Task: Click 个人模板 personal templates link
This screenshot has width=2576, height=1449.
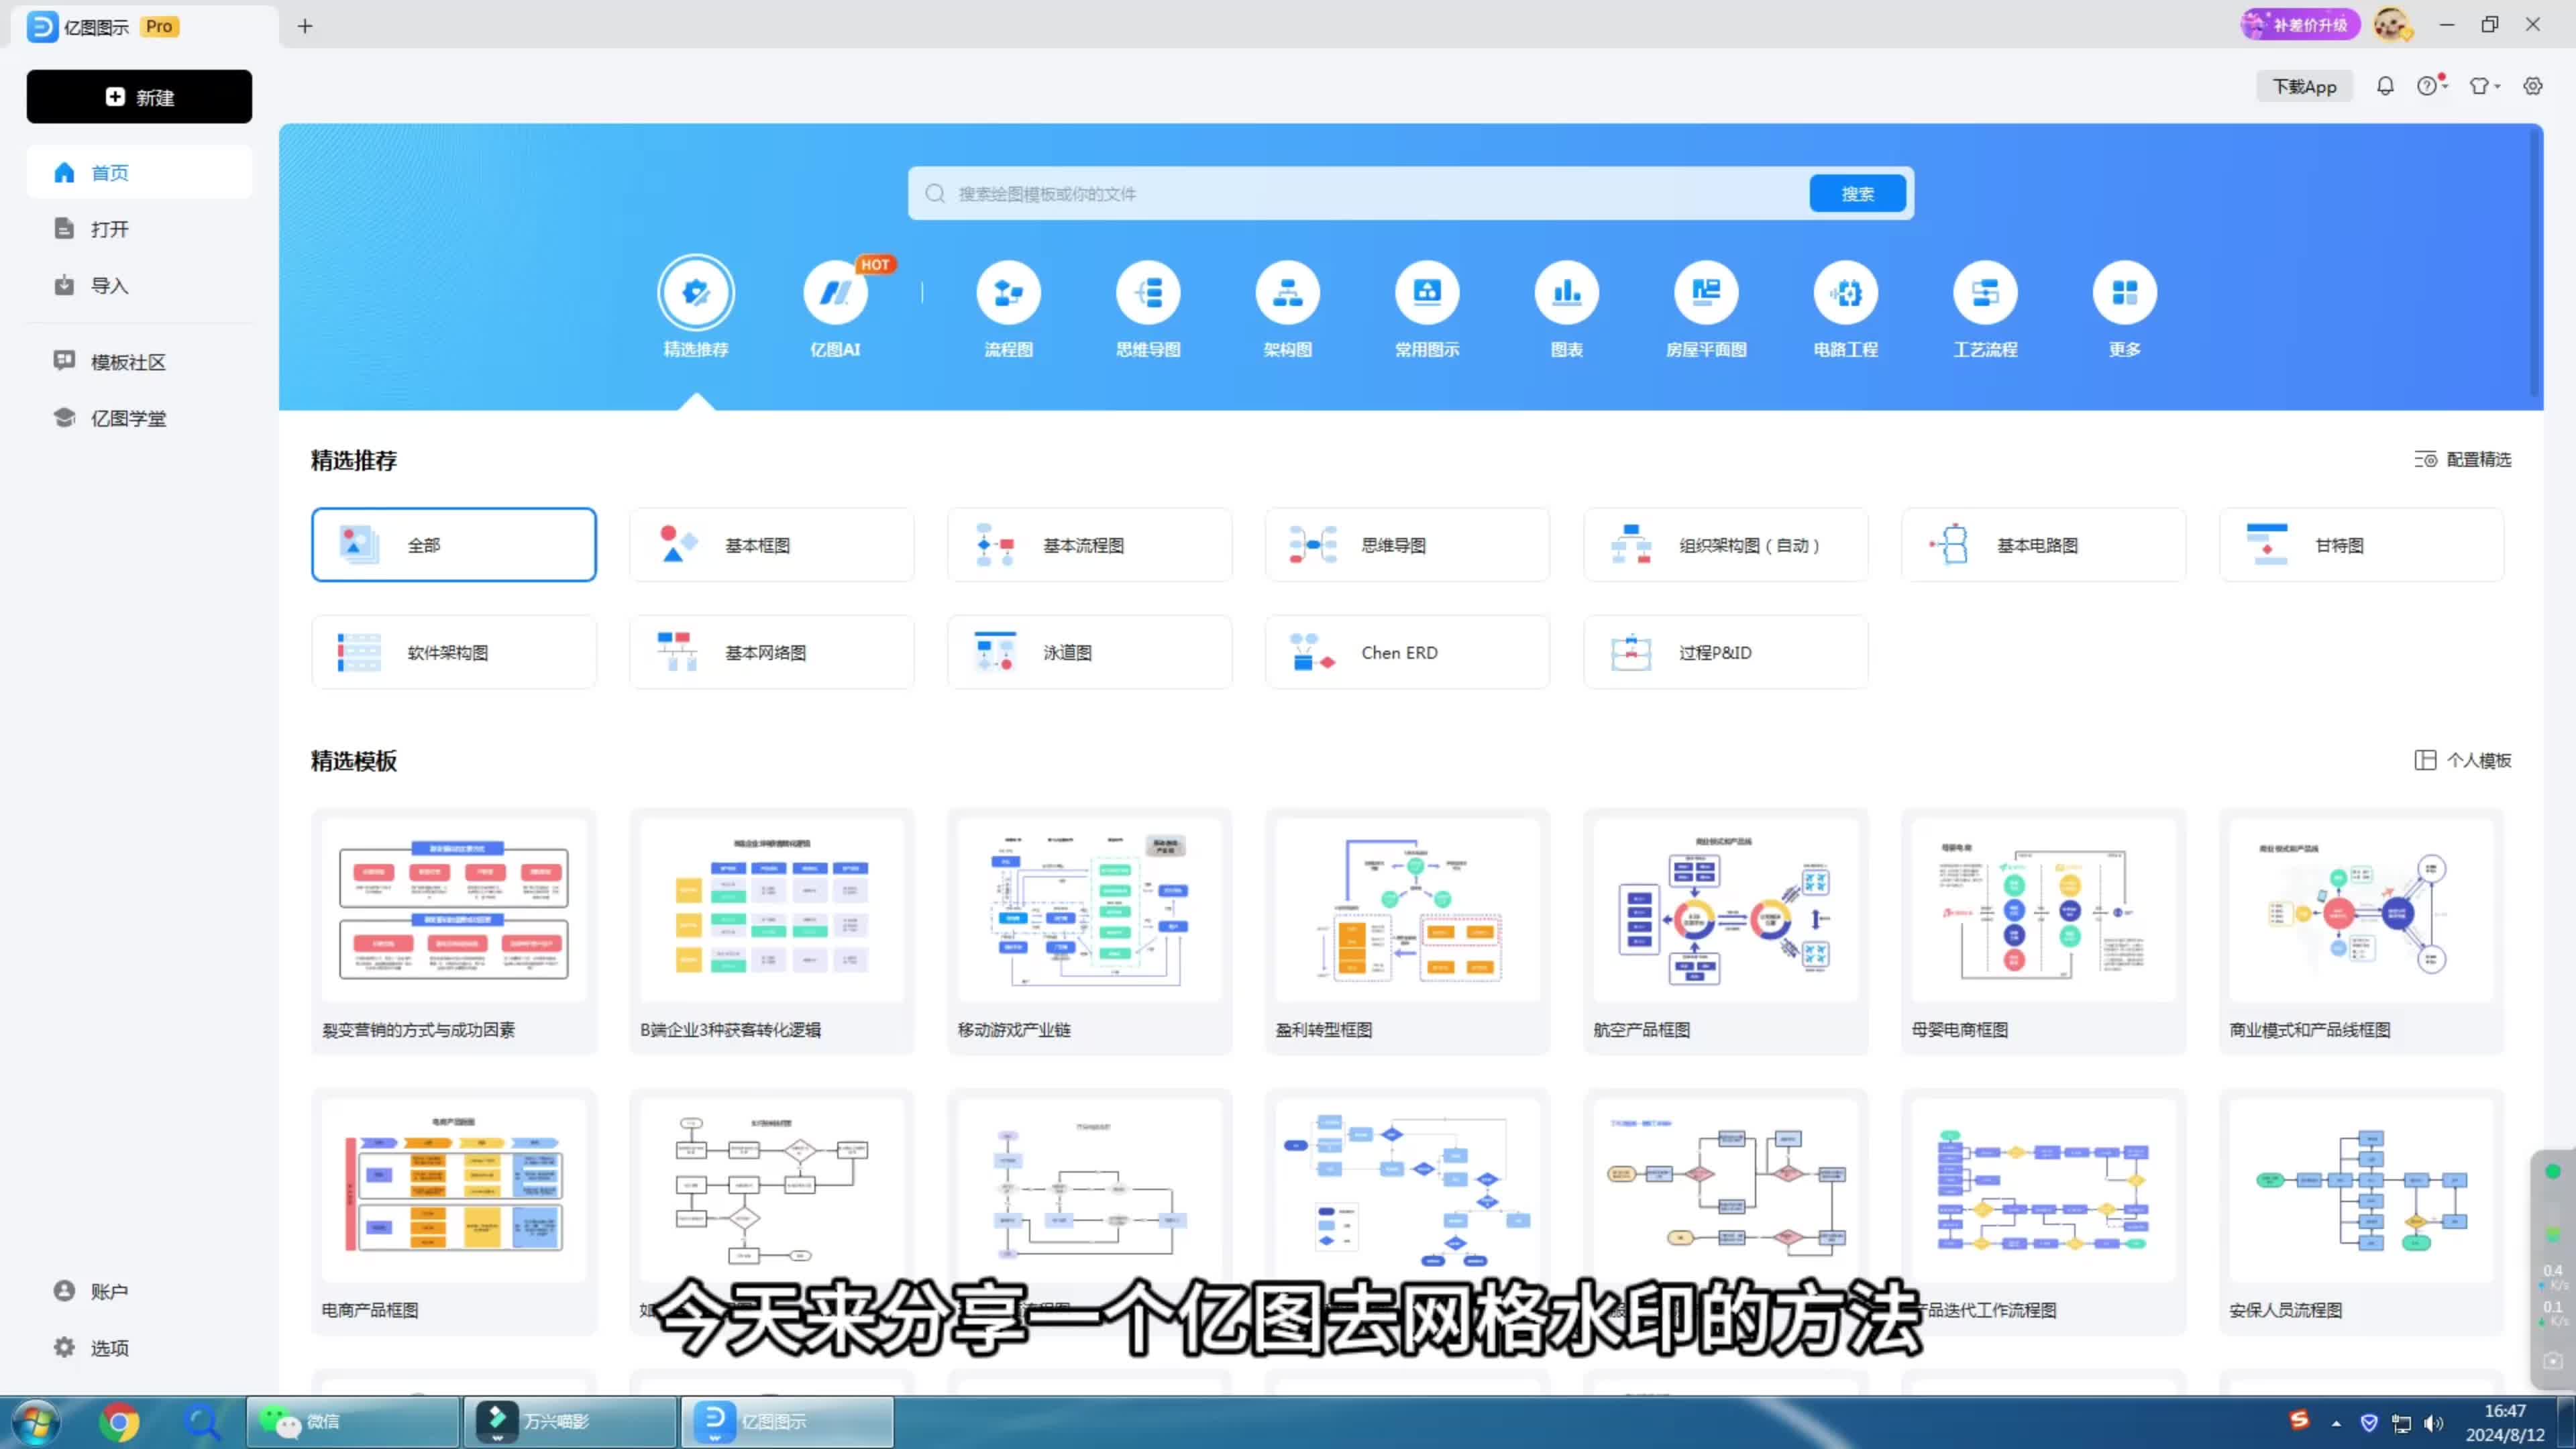Action: point(2463,760)
